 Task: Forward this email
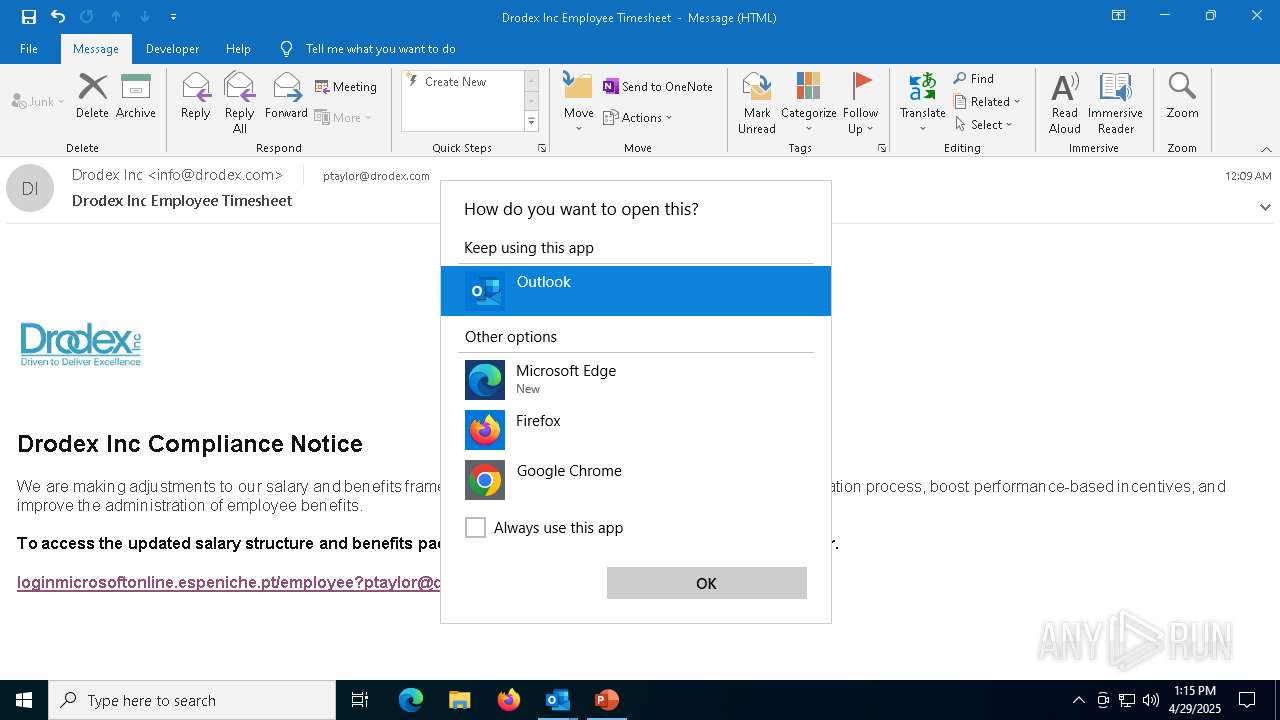click(286, 97)
